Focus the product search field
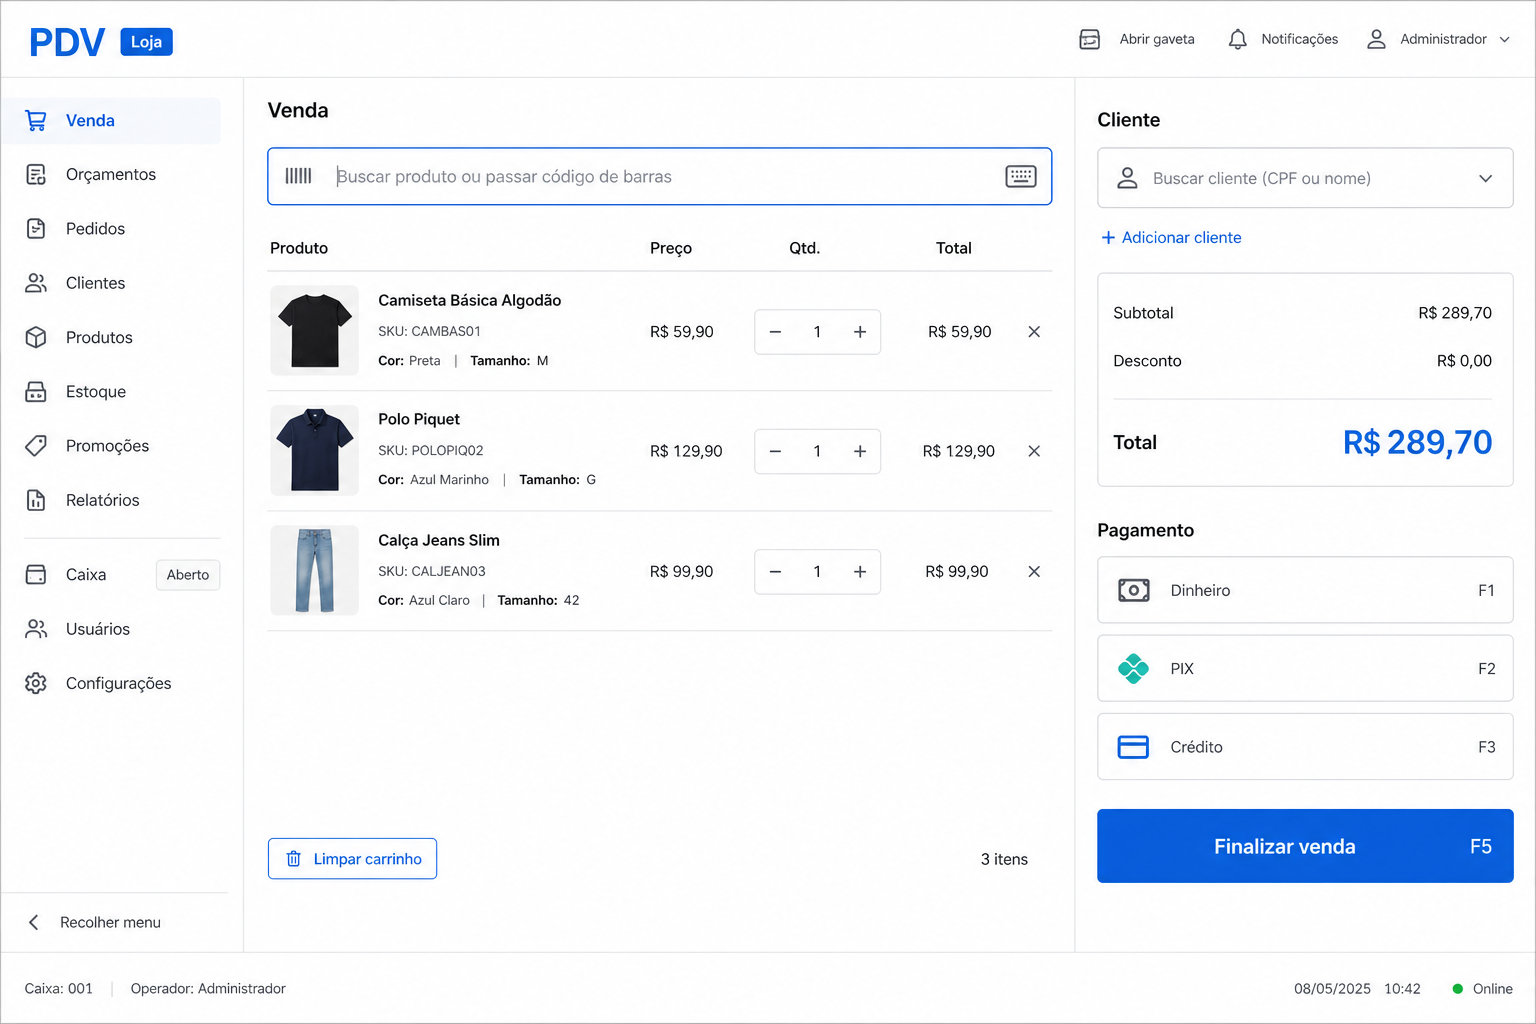This screenshot has height=1024, width=1536. 660,176
